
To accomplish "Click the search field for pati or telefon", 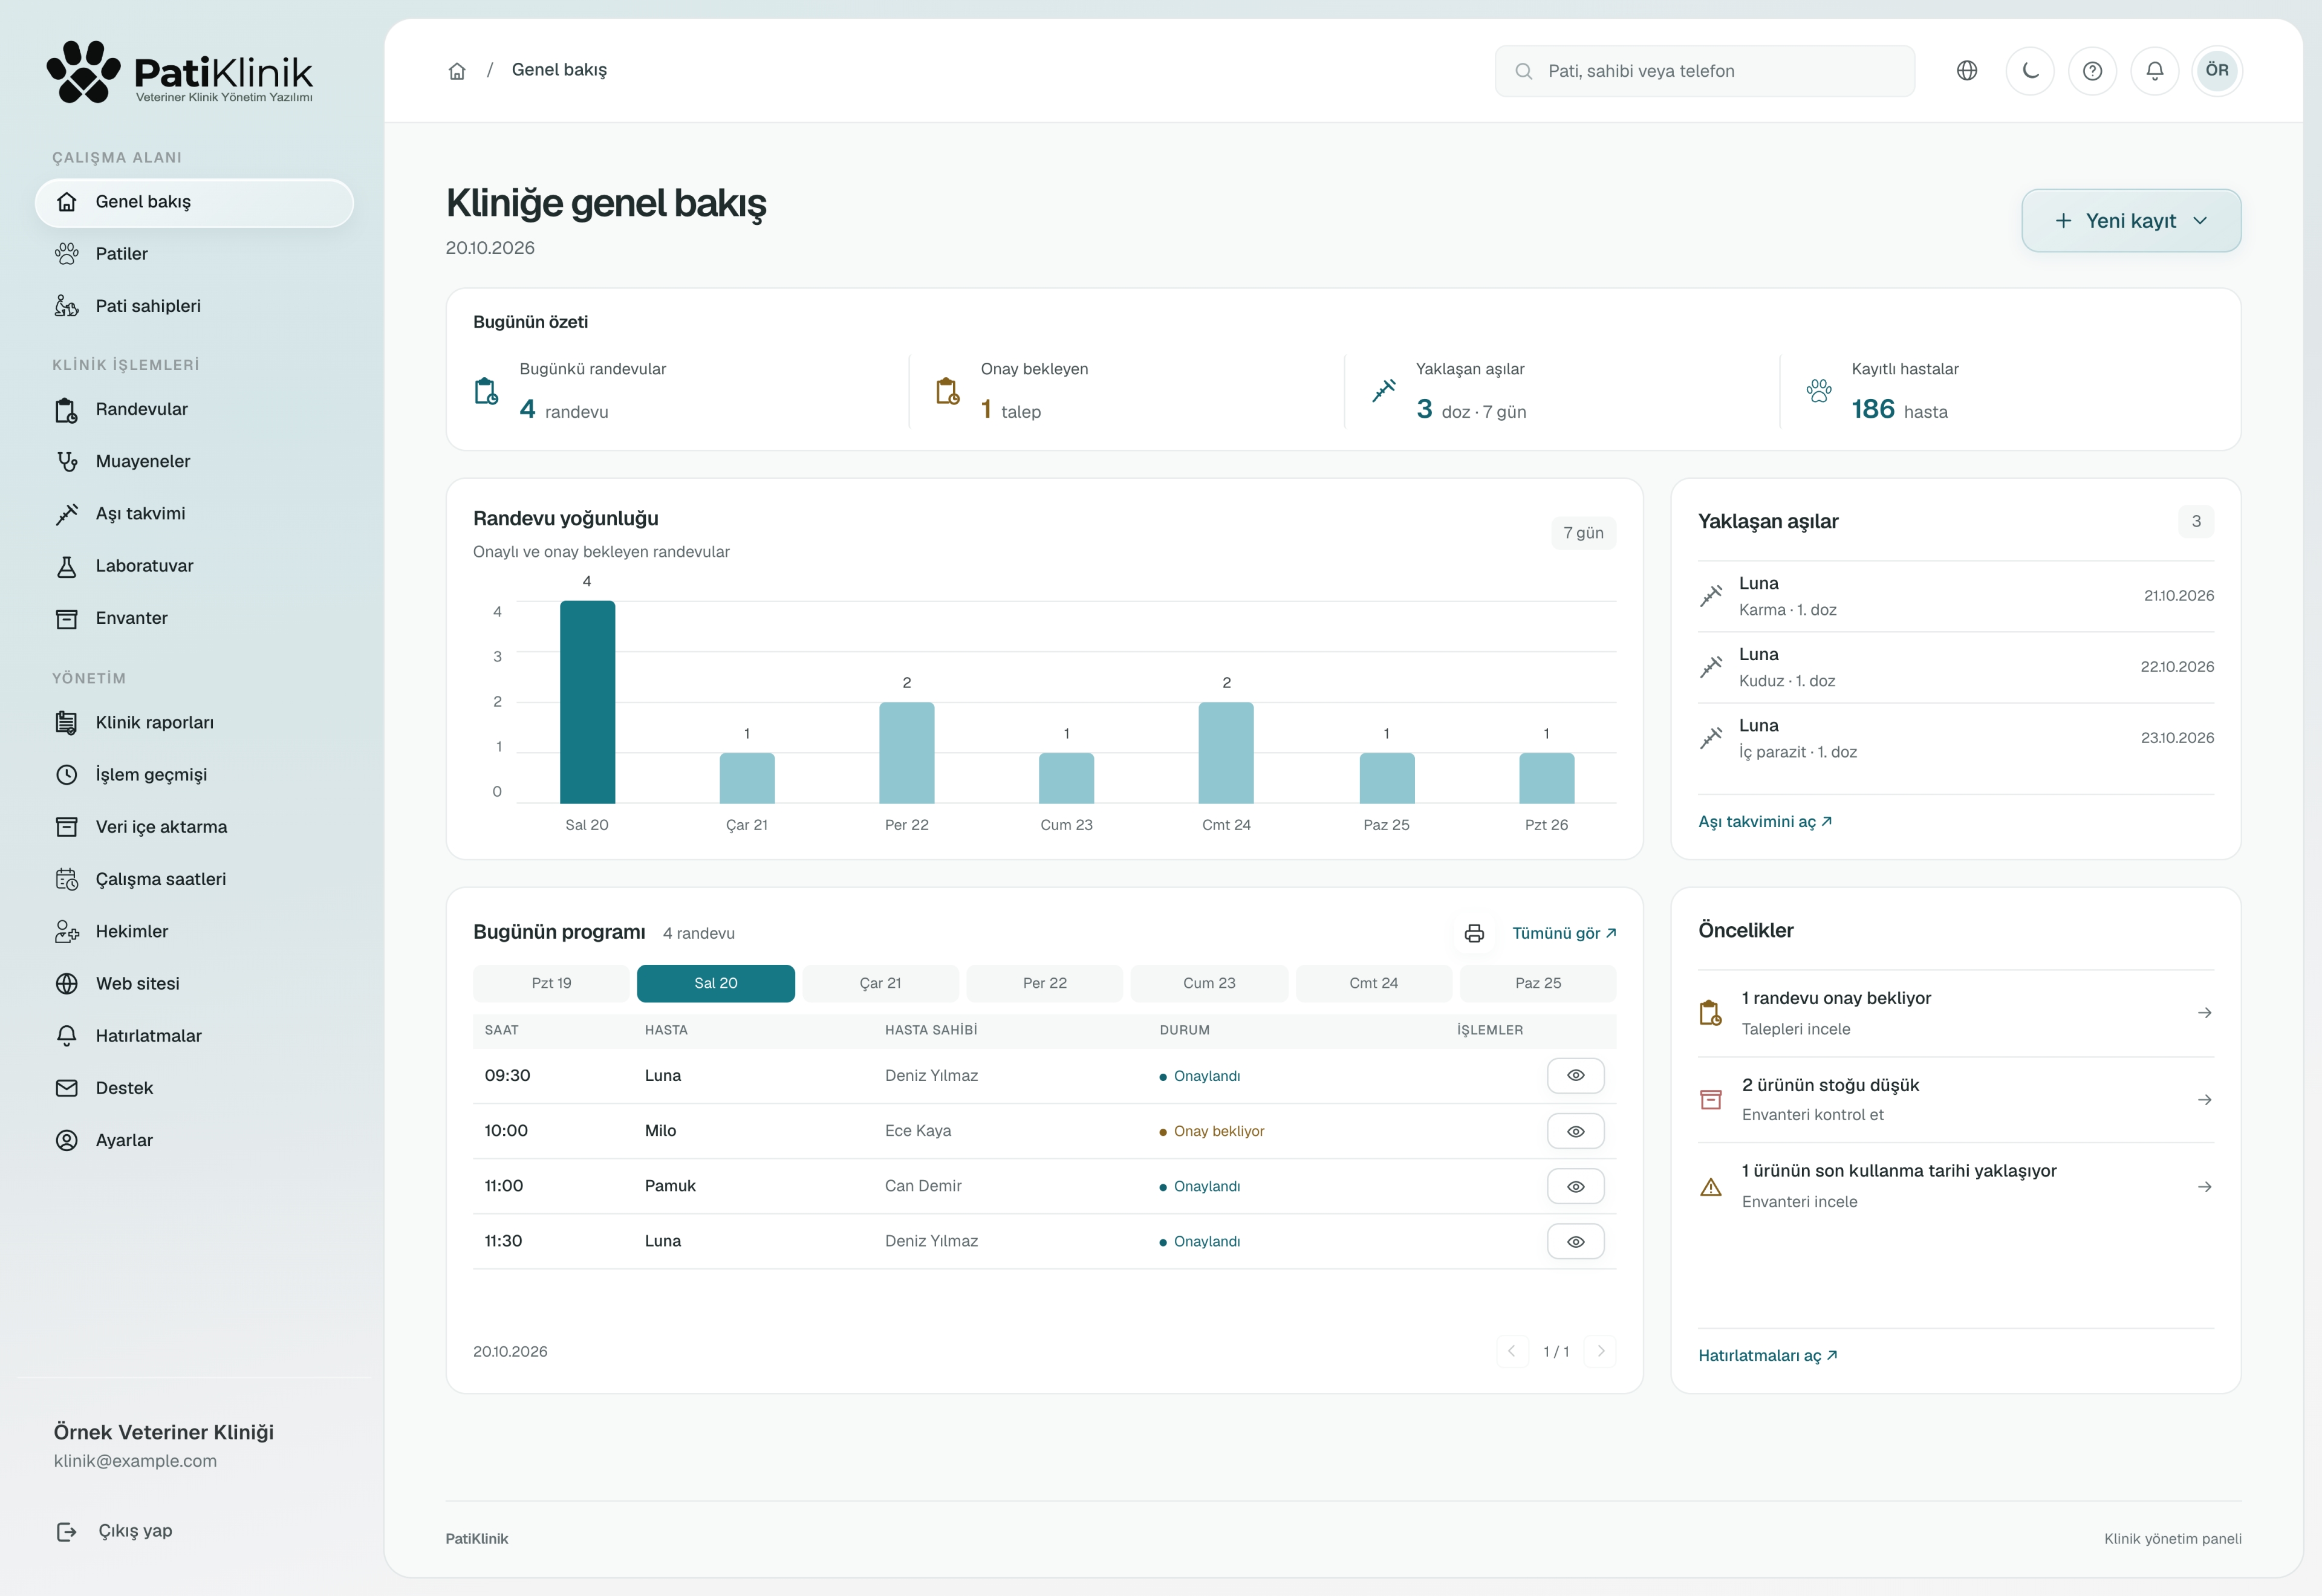I will (1705, 71).
